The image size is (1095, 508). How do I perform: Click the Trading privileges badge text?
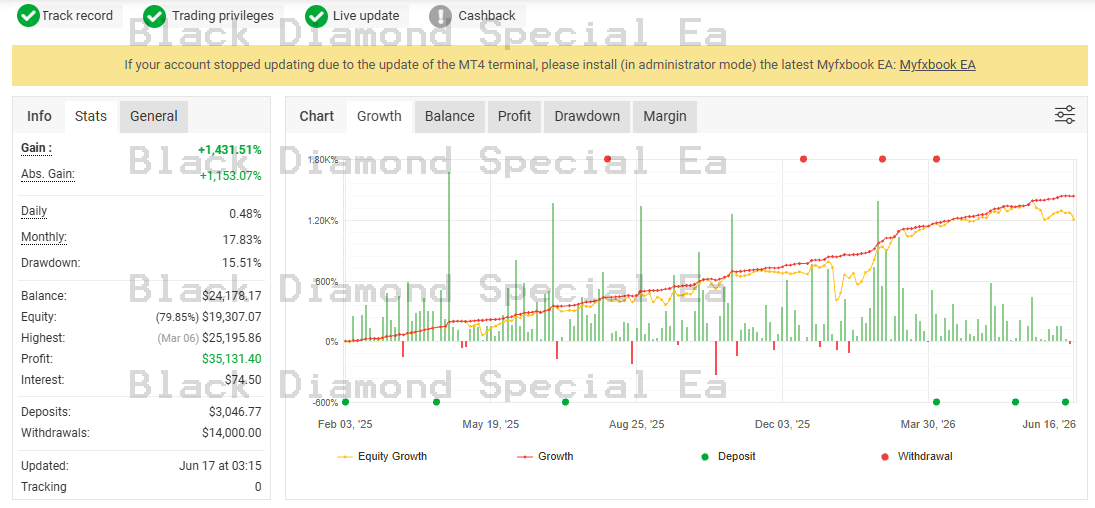pos(223,15)
